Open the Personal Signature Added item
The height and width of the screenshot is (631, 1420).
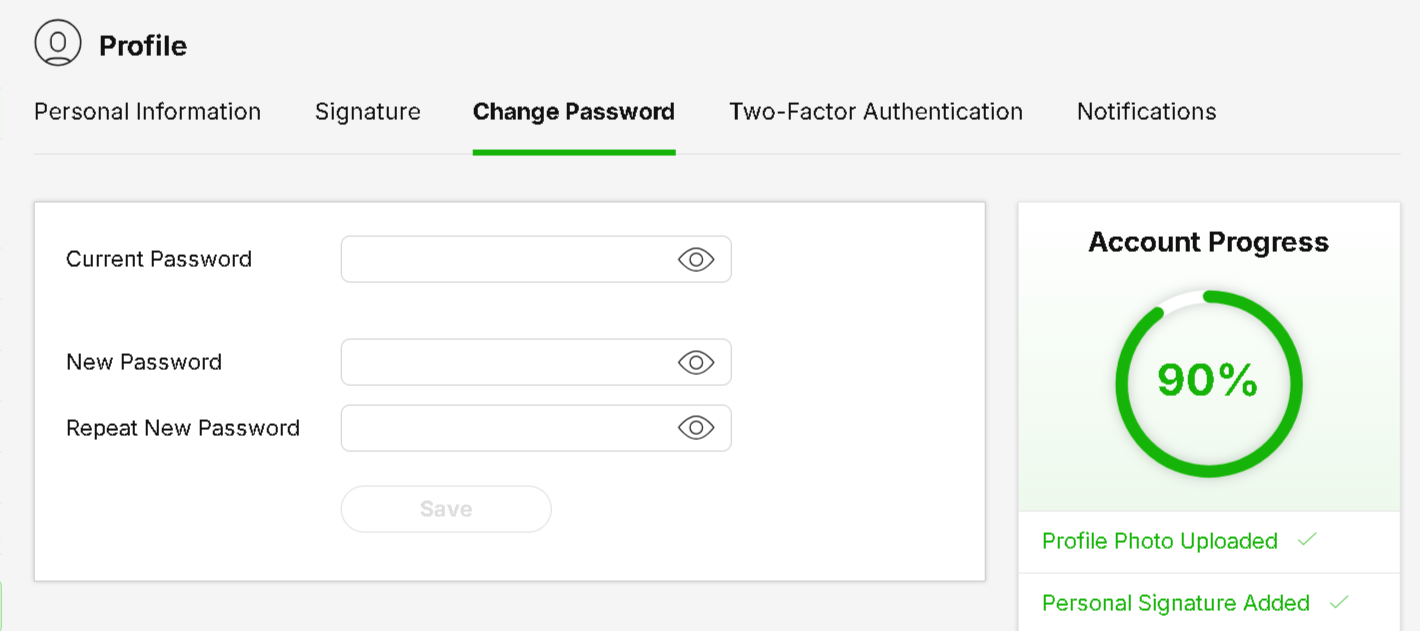coord(1176,603)
